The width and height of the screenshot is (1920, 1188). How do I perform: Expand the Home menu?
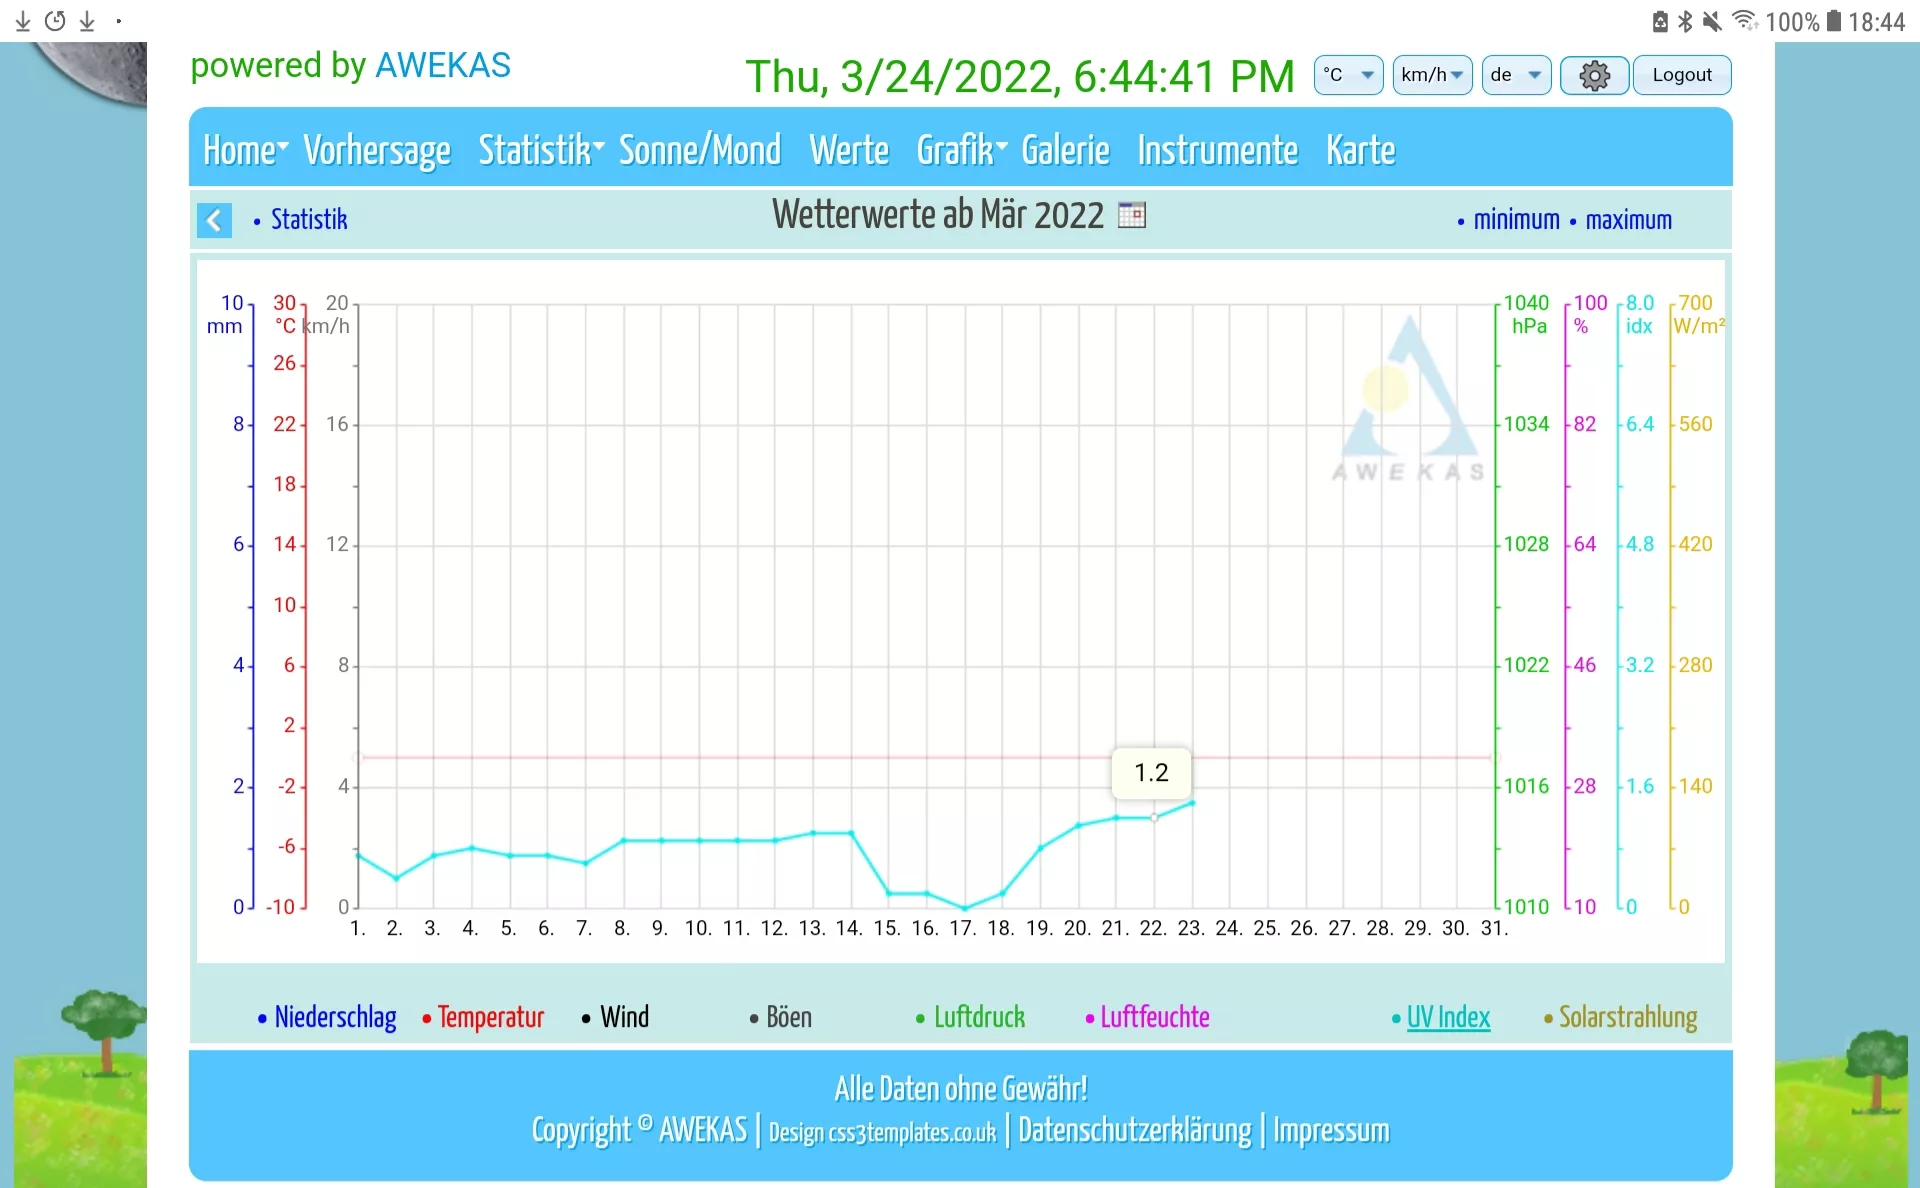[245, 150]
